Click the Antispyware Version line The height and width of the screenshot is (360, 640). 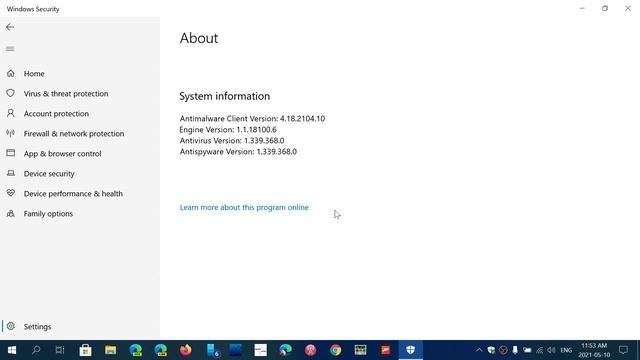pos(238,151)
